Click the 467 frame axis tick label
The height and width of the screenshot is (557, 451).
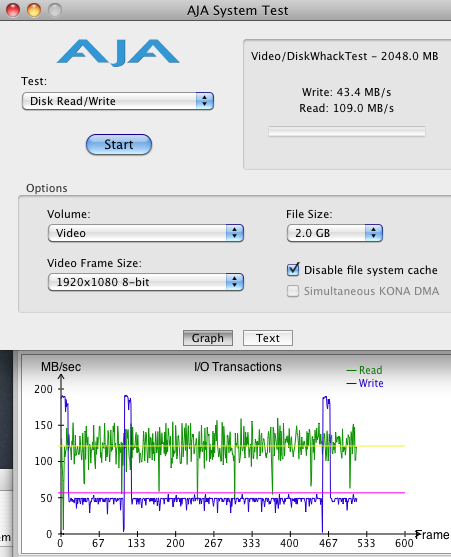coord(328,543)
